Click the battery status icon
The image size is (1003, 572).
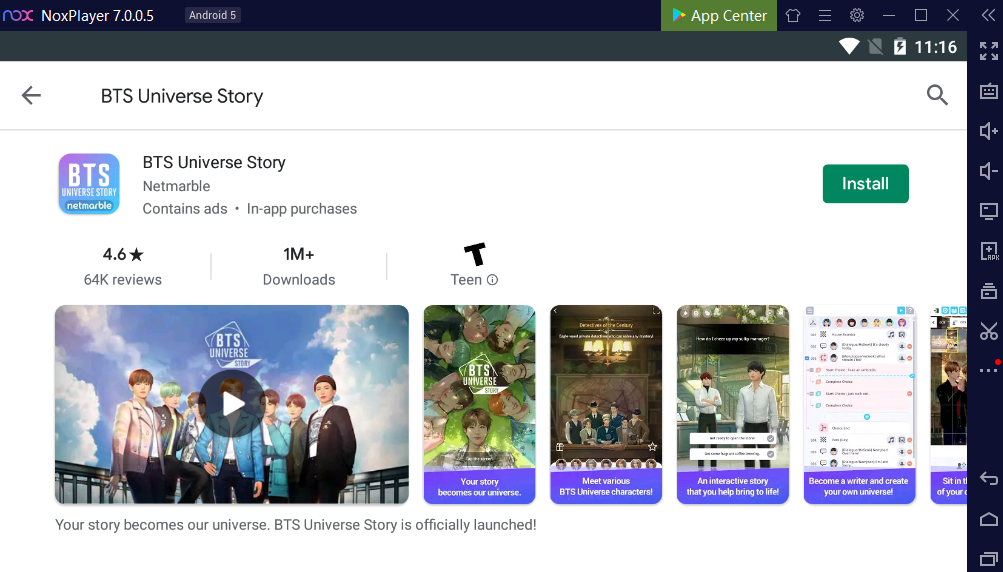coord(899,46)
